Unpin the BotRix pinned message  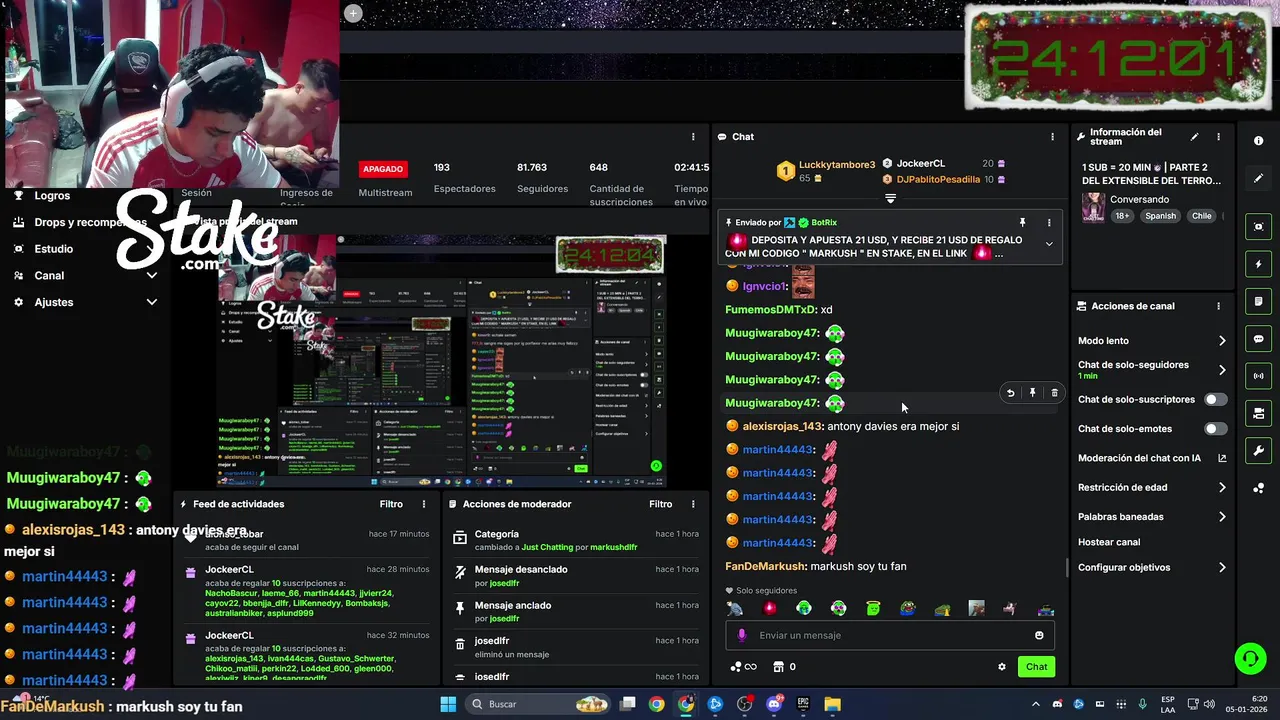click(x=1022, y=222)
